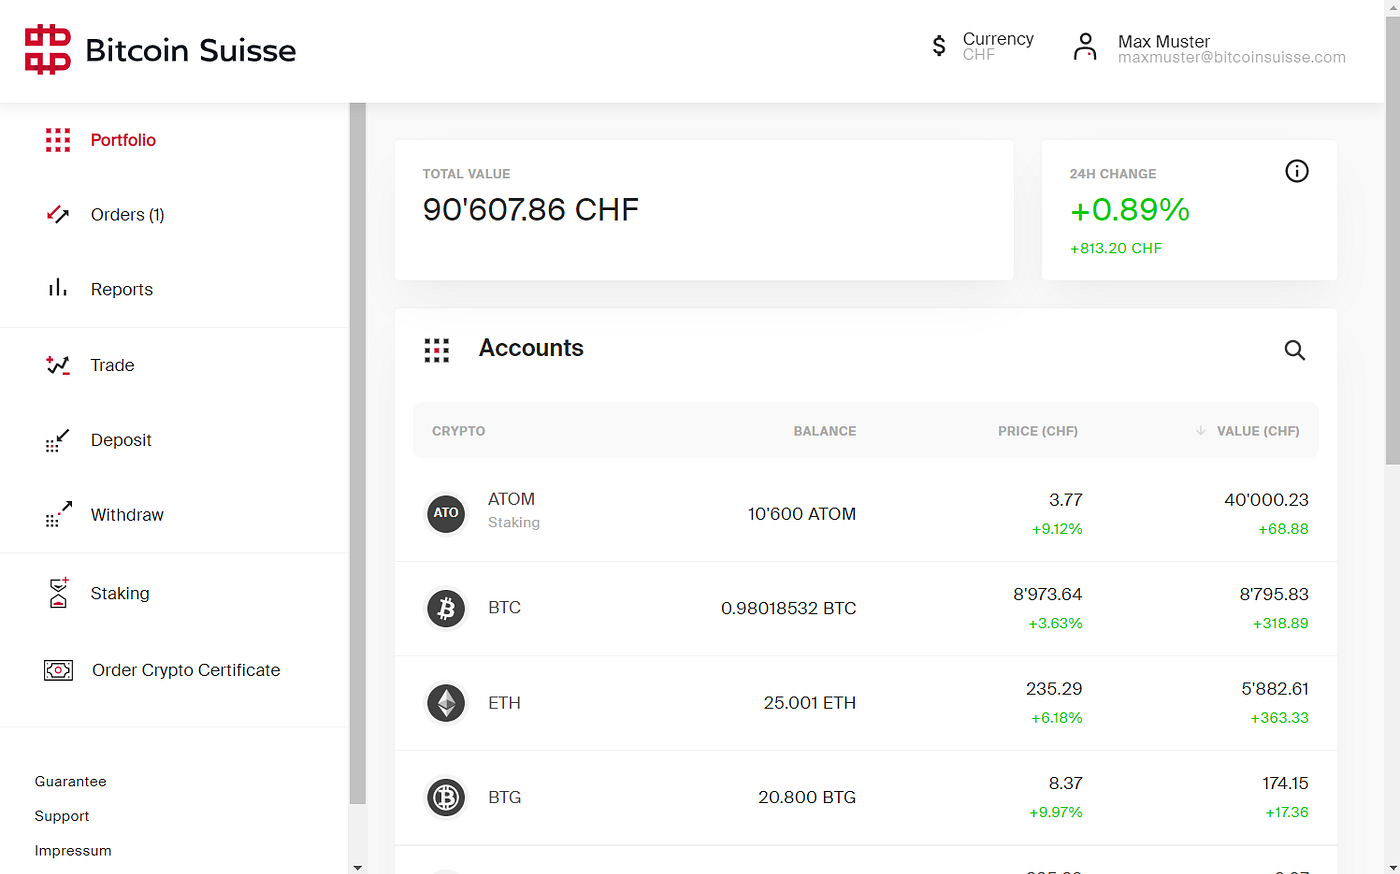Click the ATOM value 40'000.23
Image resolution: width=1400 pixels, height=874 pixels.
[1266, 500]
